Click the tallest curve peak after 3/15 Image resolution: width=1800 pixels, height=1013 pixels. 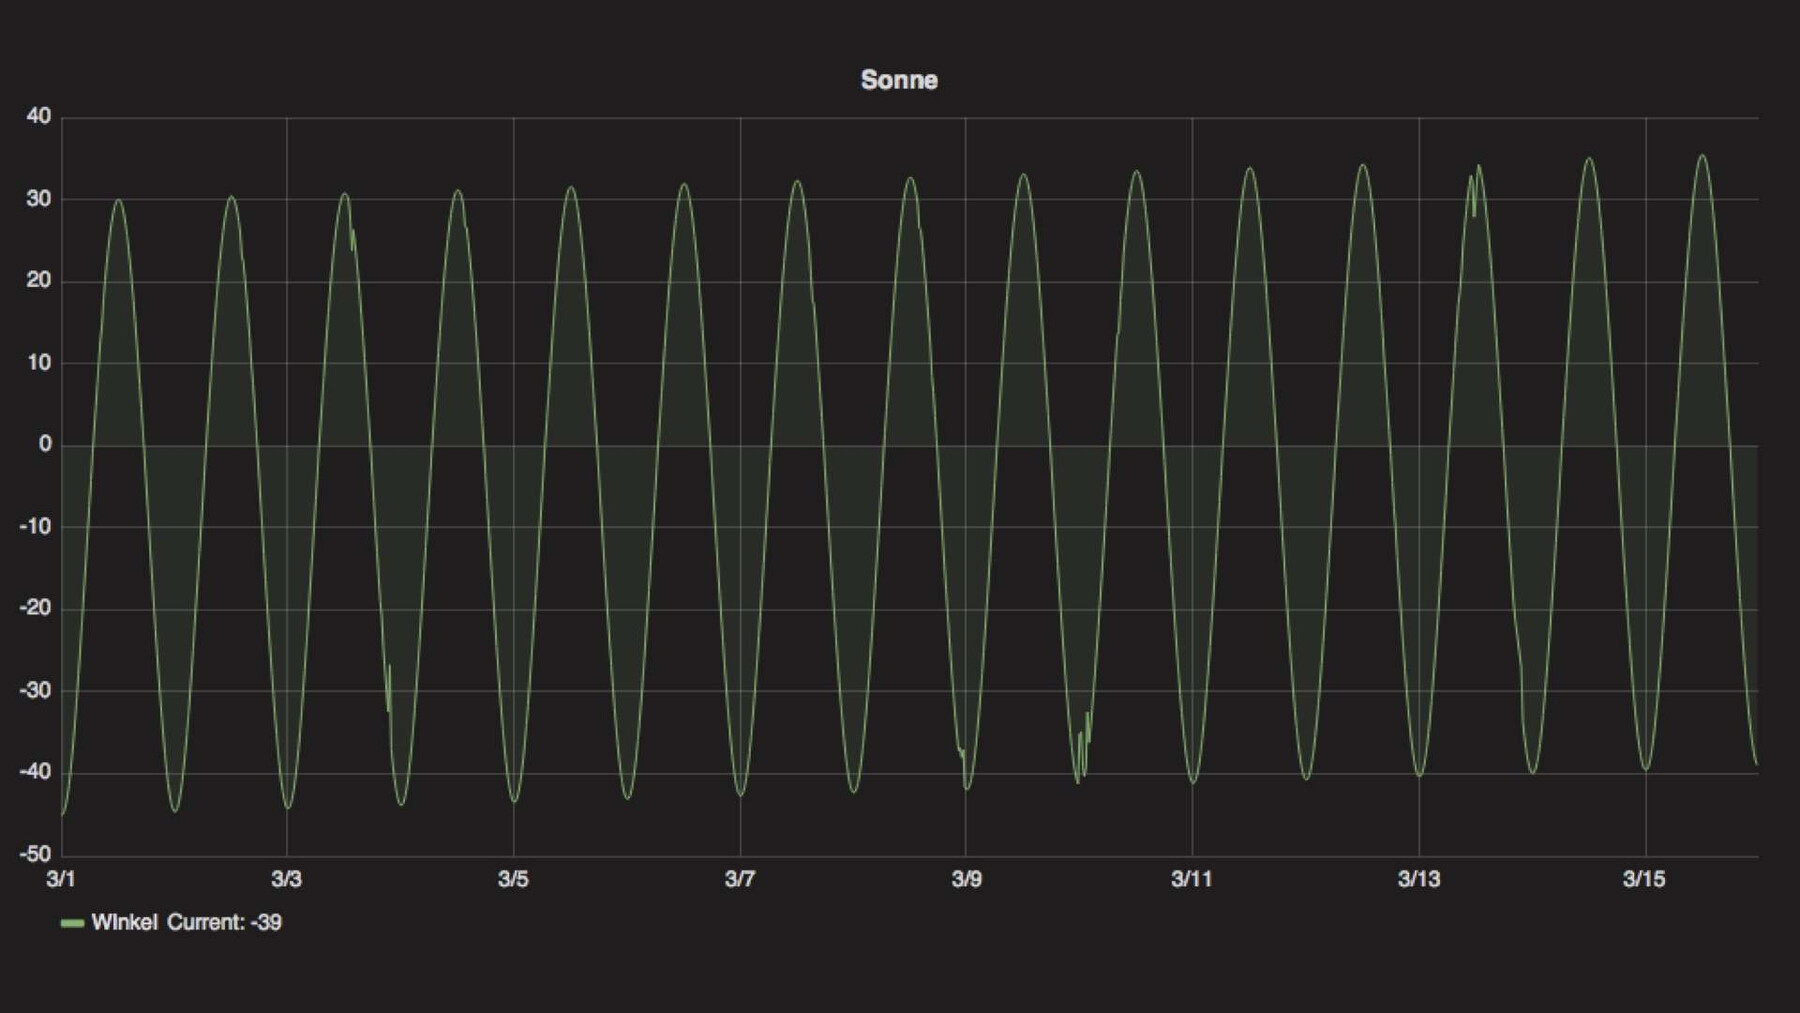tap(1702, 157)
